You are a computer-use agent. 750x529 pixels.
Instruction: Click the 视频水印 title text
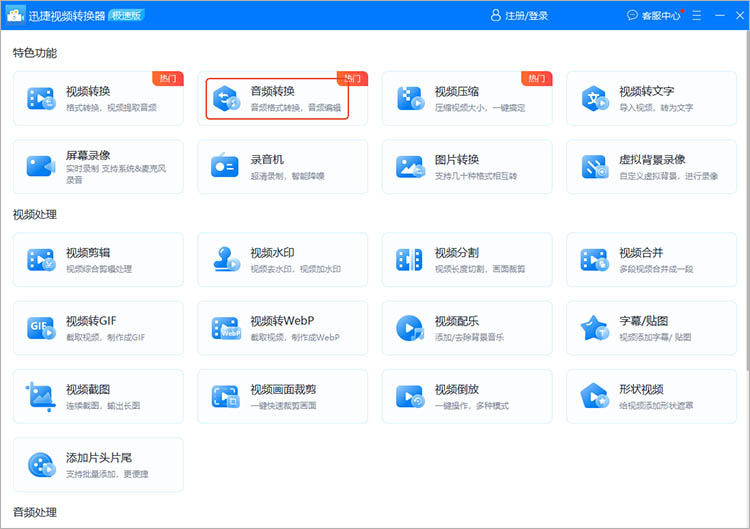pyautogui.click(x=273, y=253)
